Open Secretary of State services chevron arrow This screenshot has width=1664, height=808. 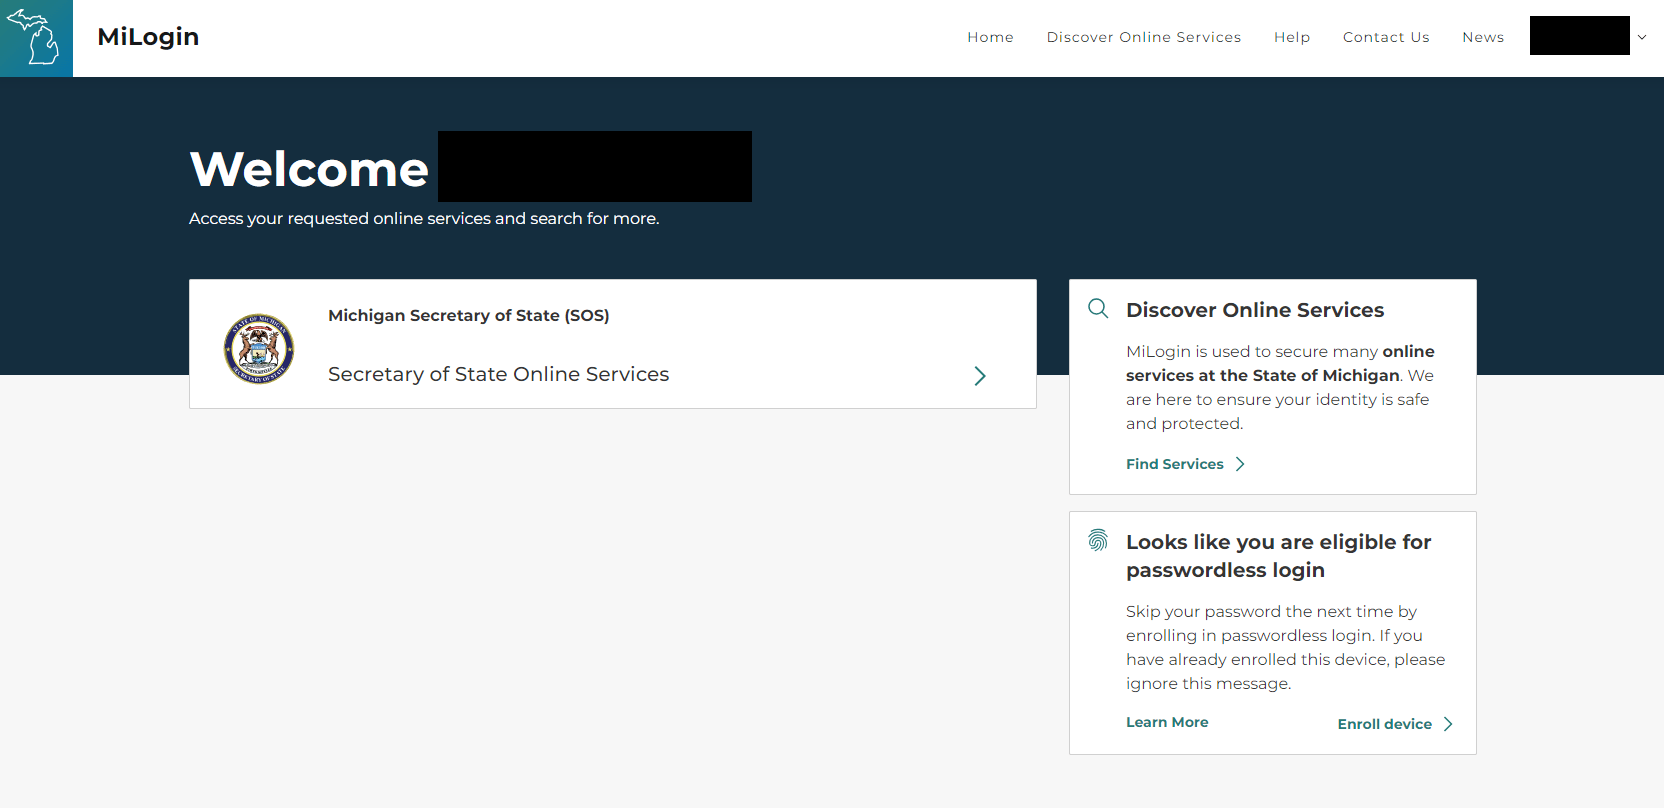(980, 376)
